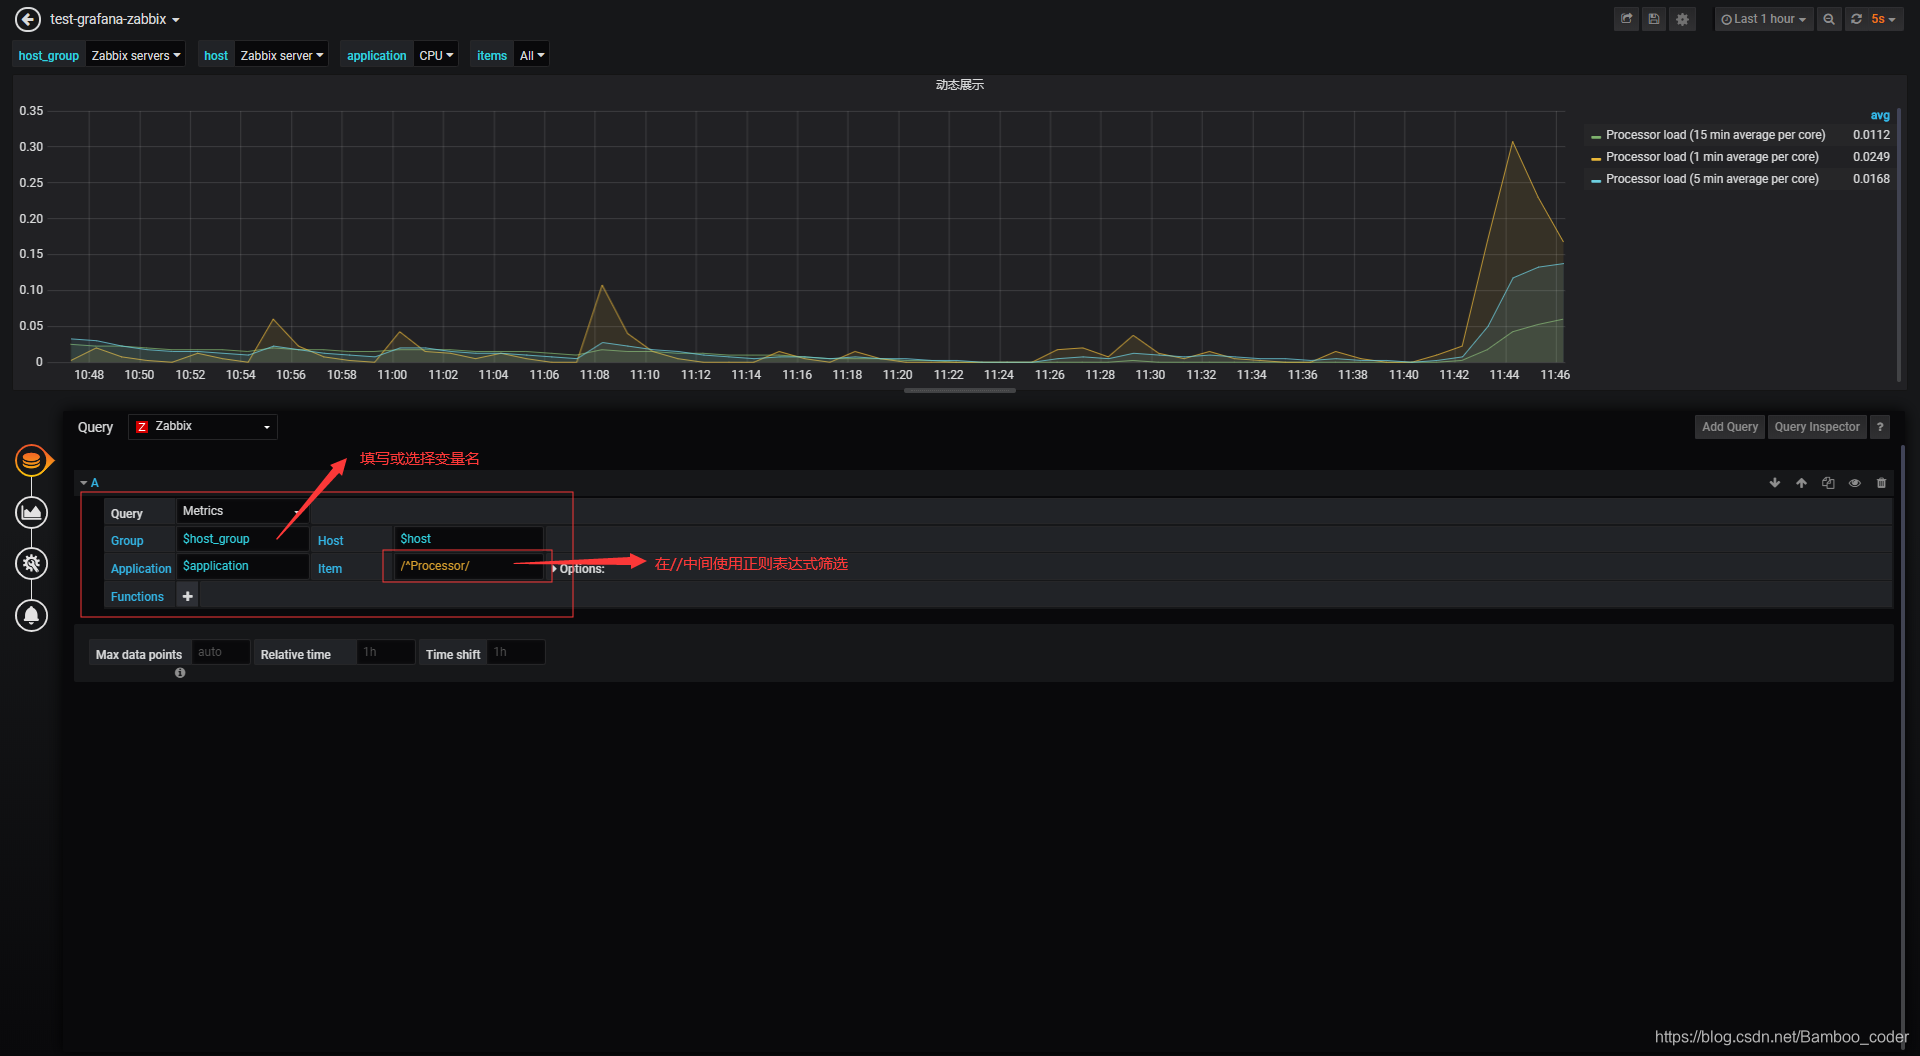Click the panel title 动态展示
The image size is (1920, 1056).
point(960,85)
